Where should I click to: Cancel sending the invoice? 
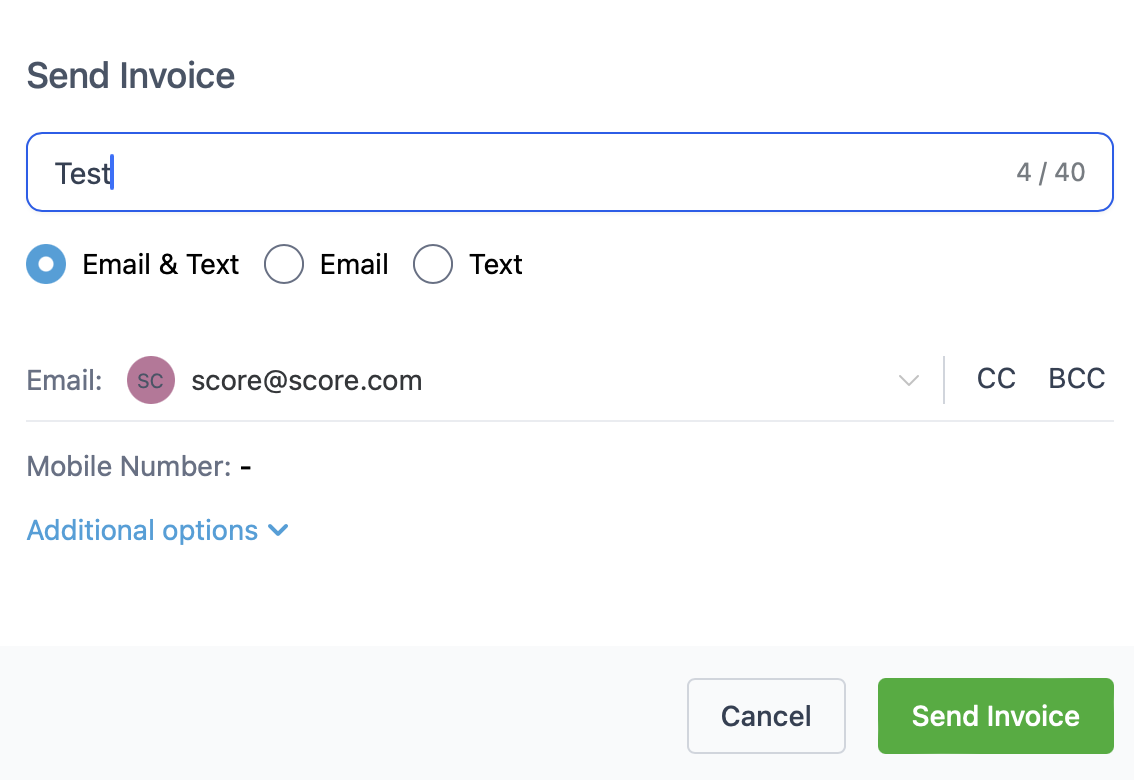pos(766,716)
